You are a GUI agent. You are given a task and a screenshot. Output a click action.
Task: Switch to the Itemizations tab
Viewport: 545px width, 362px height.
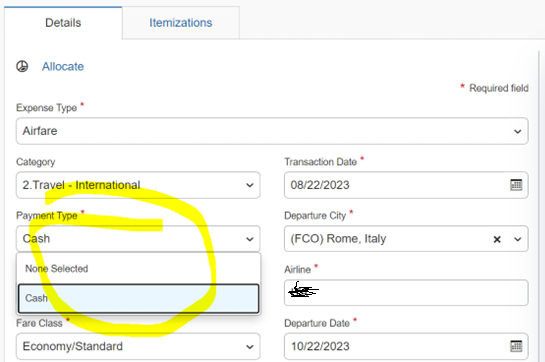coord(181,23)
